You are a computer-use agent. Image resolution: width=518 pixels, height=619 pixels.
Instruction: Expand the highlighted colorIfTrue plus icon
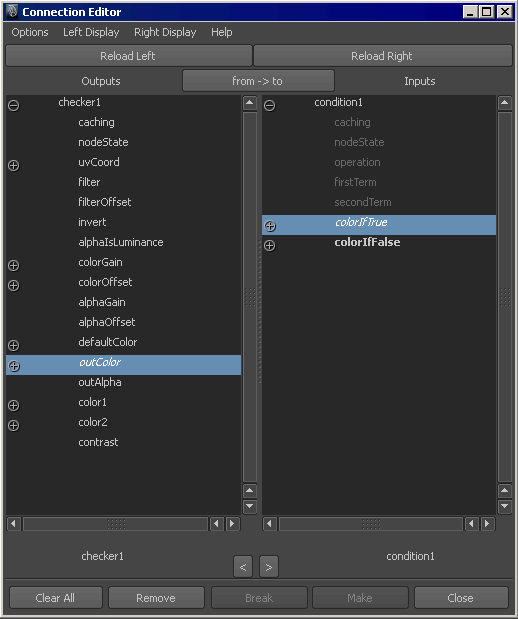click(270, 226)
